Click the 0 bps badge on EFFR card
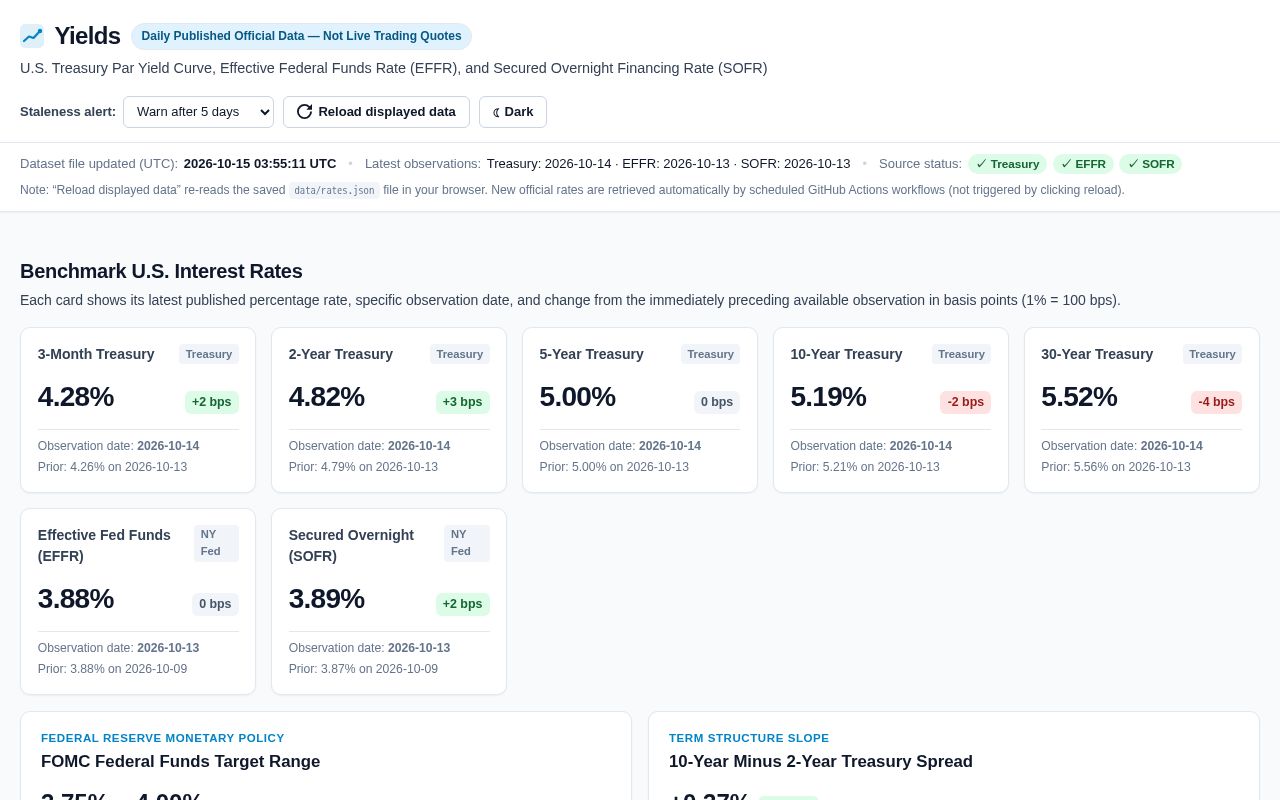Image resolution: width=1280 pixels, height=800 pixels. (x=215, y=604)
